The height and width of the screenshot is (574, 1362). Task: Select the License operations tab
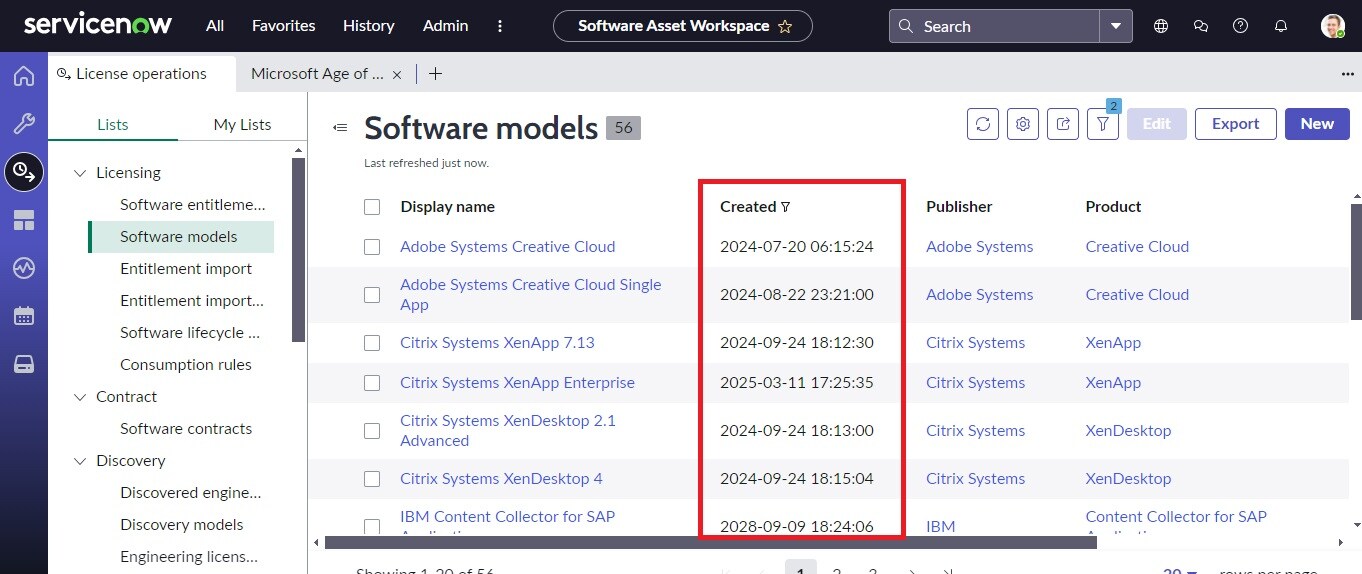coord(142,74)
